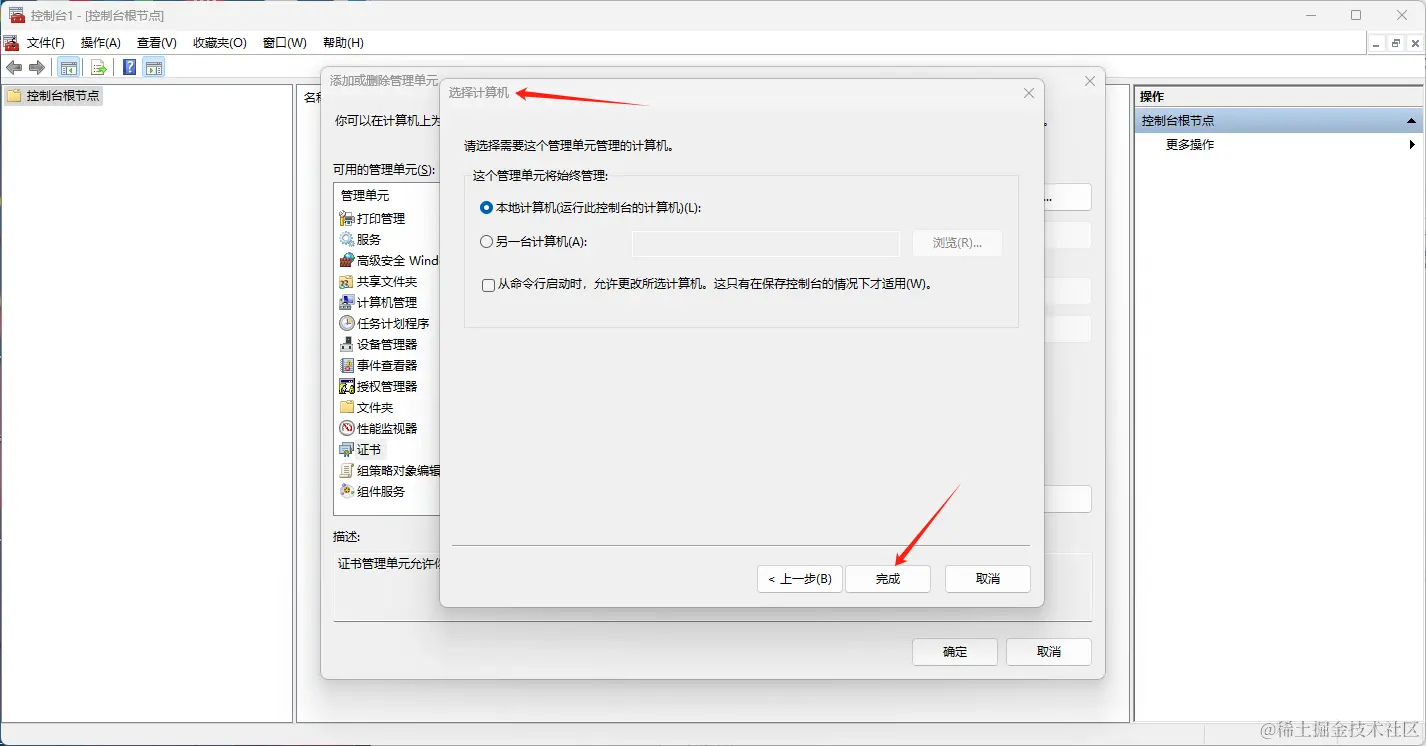Toggle the show/hide action pane icon
1426x746 pixels.
point(153,67)
